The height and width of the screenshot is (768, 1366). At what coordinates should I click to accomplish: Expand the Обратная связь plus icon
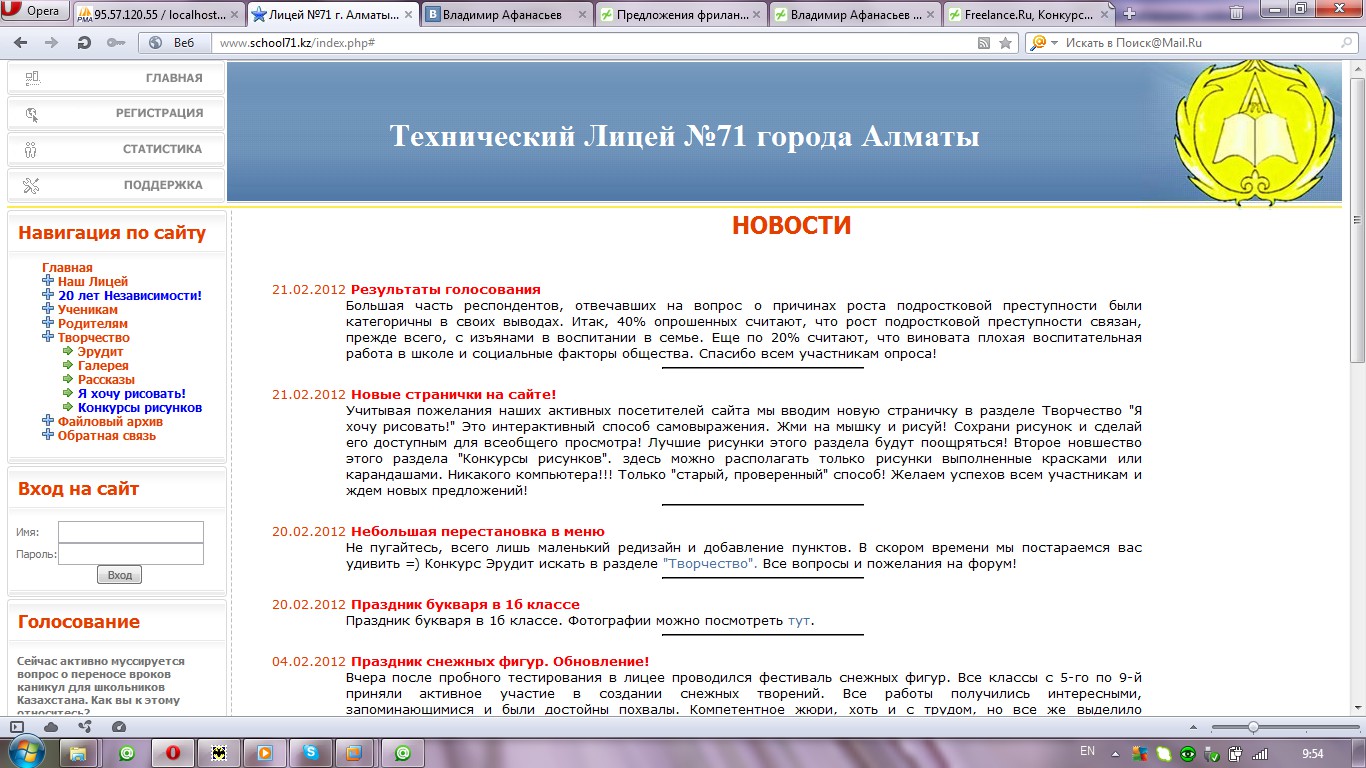(x=48, y=435)
